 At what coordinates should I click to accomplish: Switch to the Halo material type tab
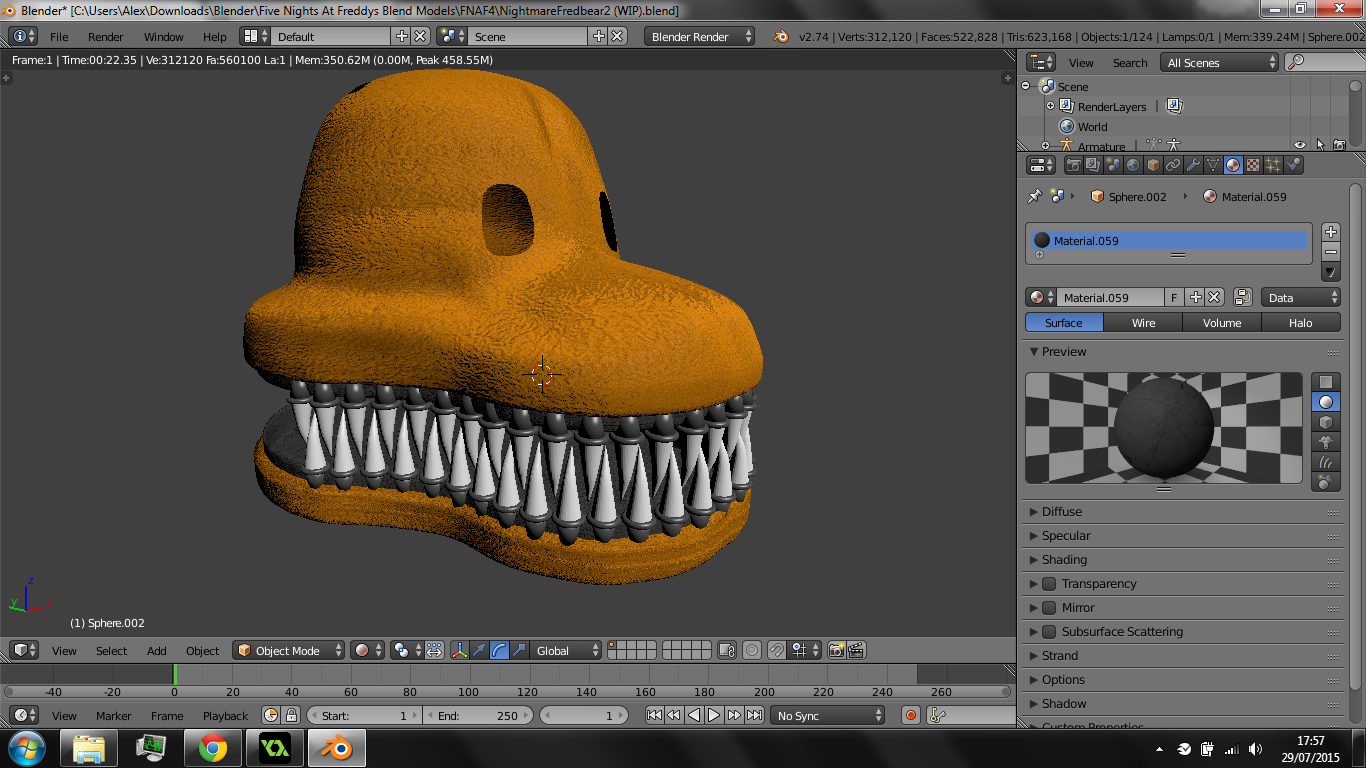(1301, 322)
